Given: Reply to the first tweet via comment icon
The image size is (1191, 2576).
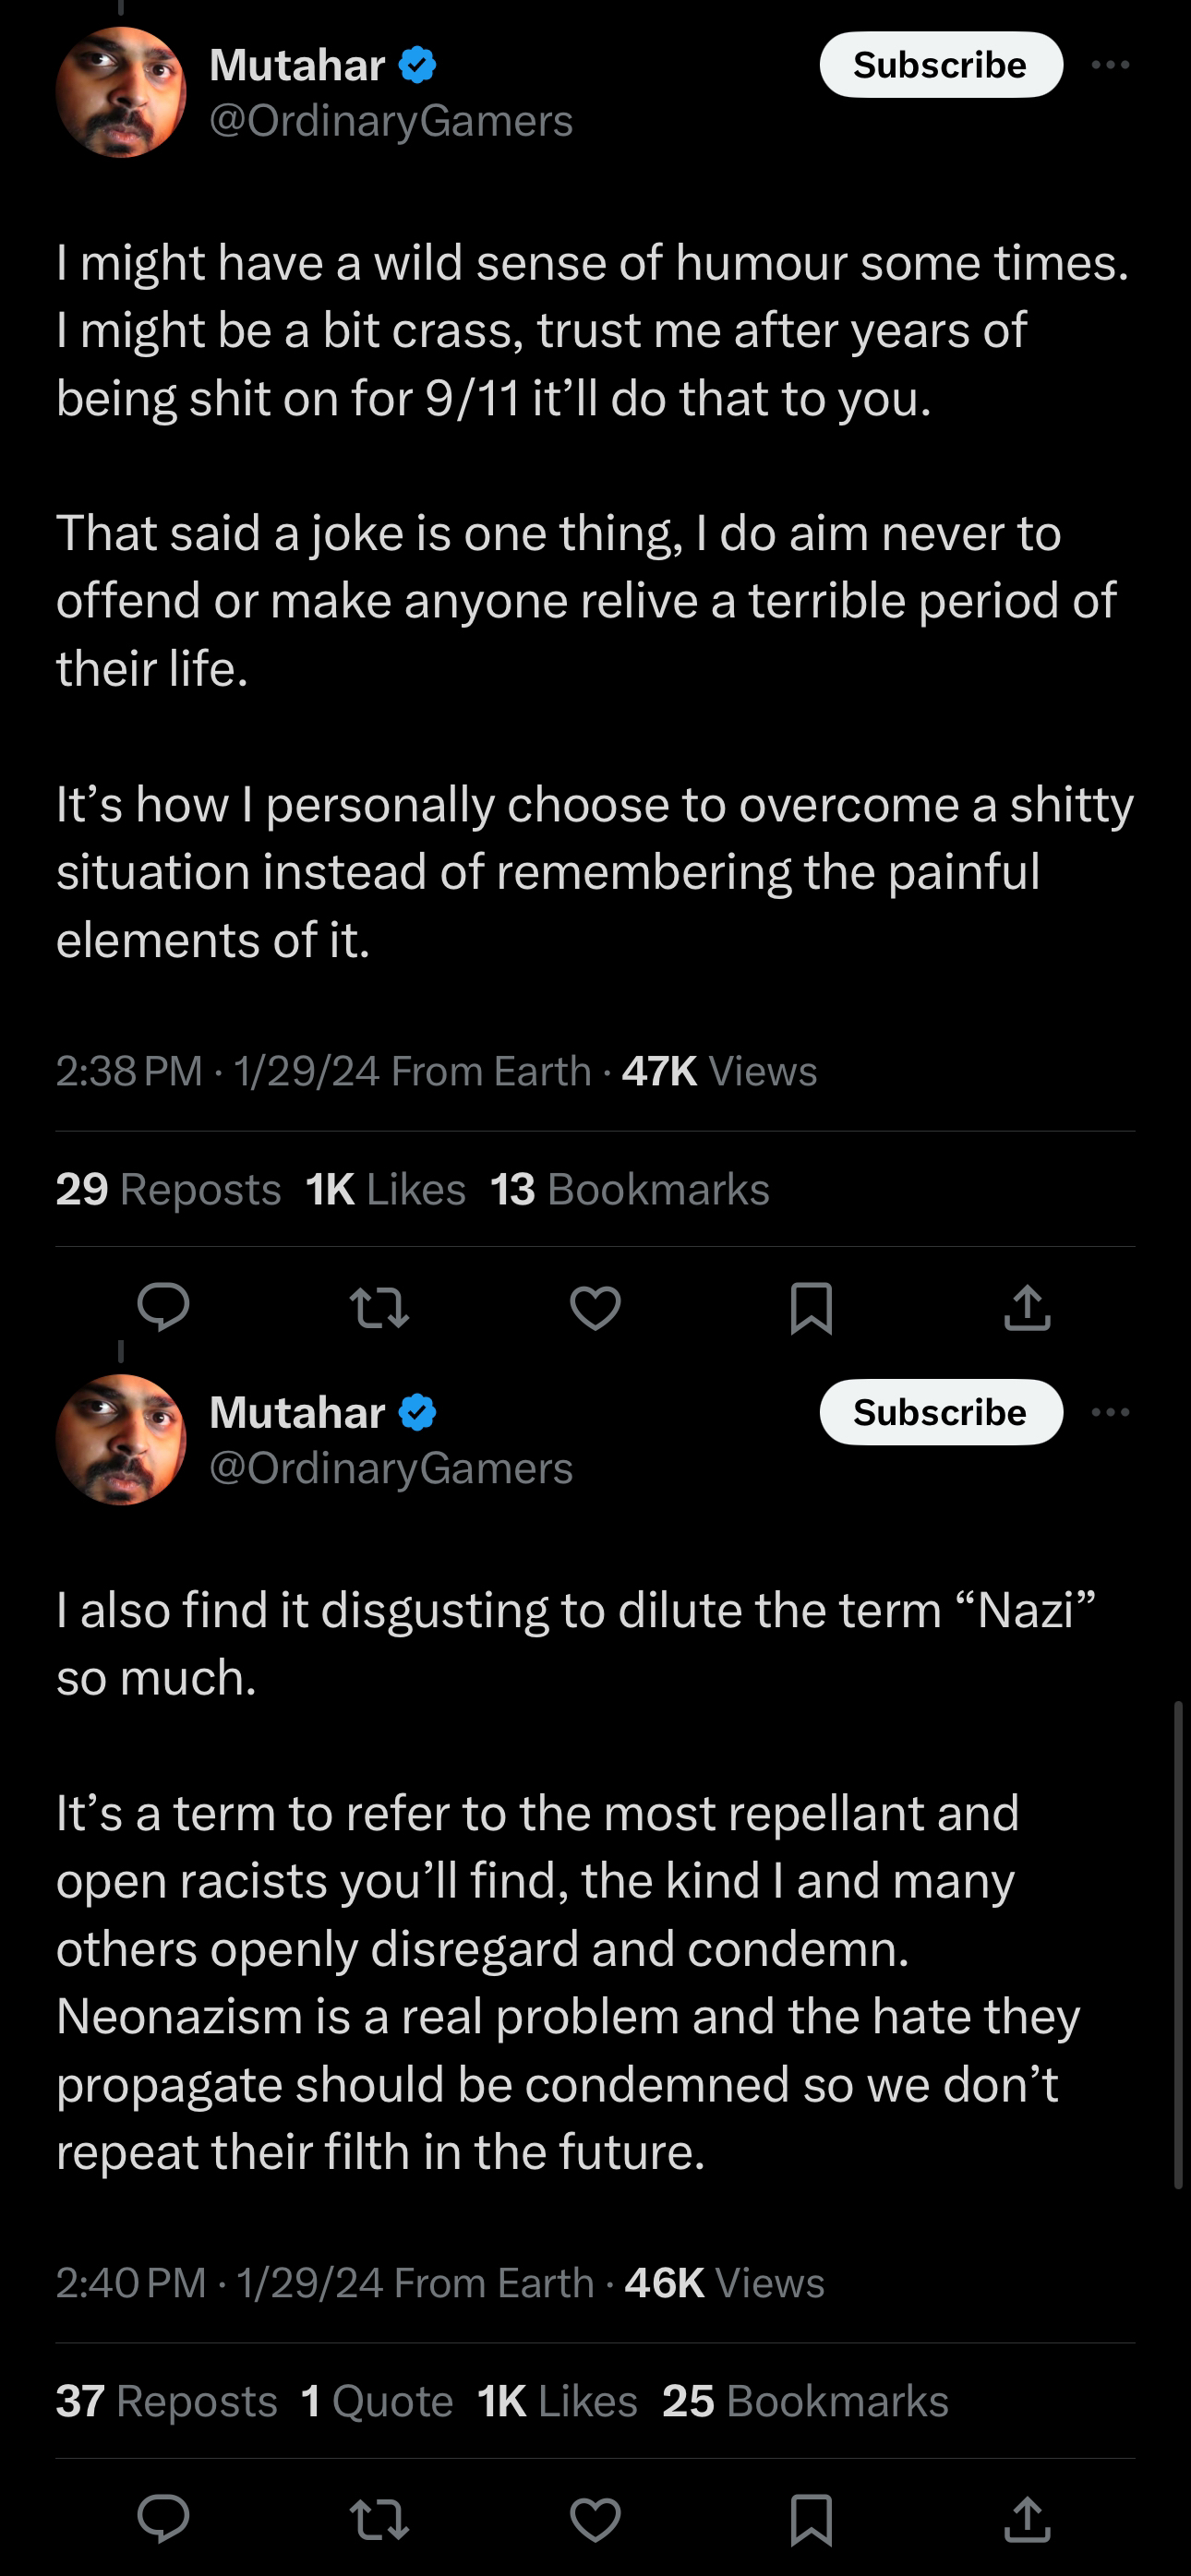Looking at the screenshot, I should coord(163,1307).
